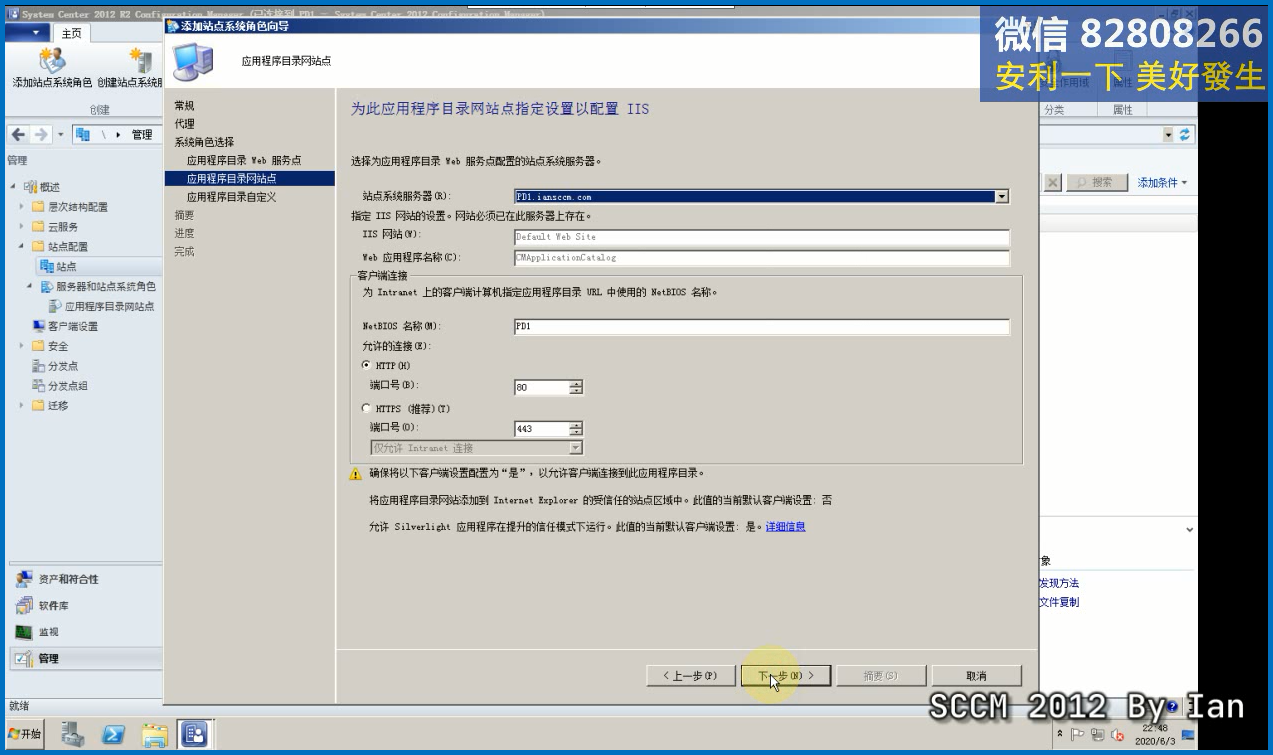Clear the search using the X button
The height and width of the screenshot is (755, 1273).
click(x=1053, y=182)
